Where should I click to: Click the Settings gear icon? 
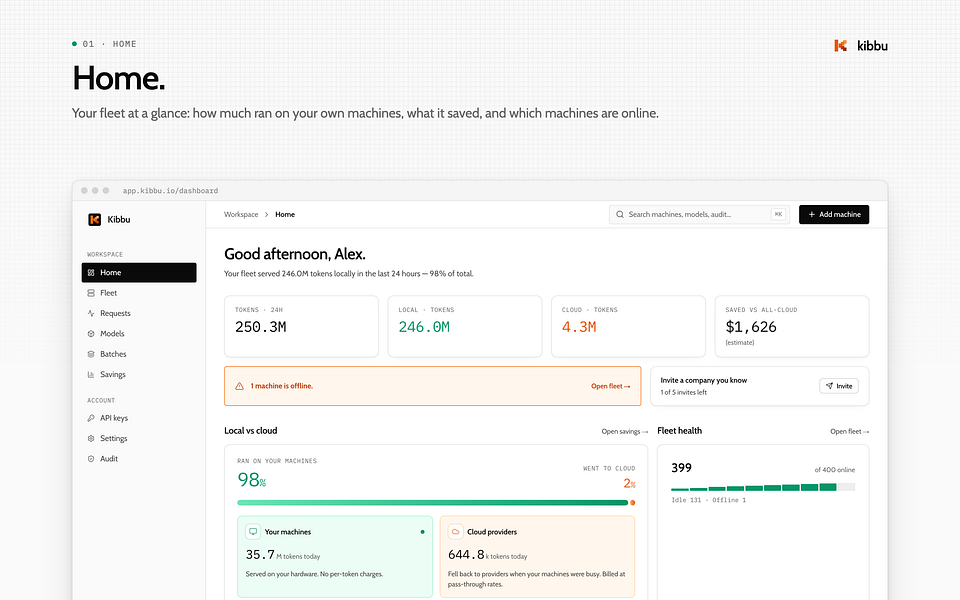pos(91,438)
